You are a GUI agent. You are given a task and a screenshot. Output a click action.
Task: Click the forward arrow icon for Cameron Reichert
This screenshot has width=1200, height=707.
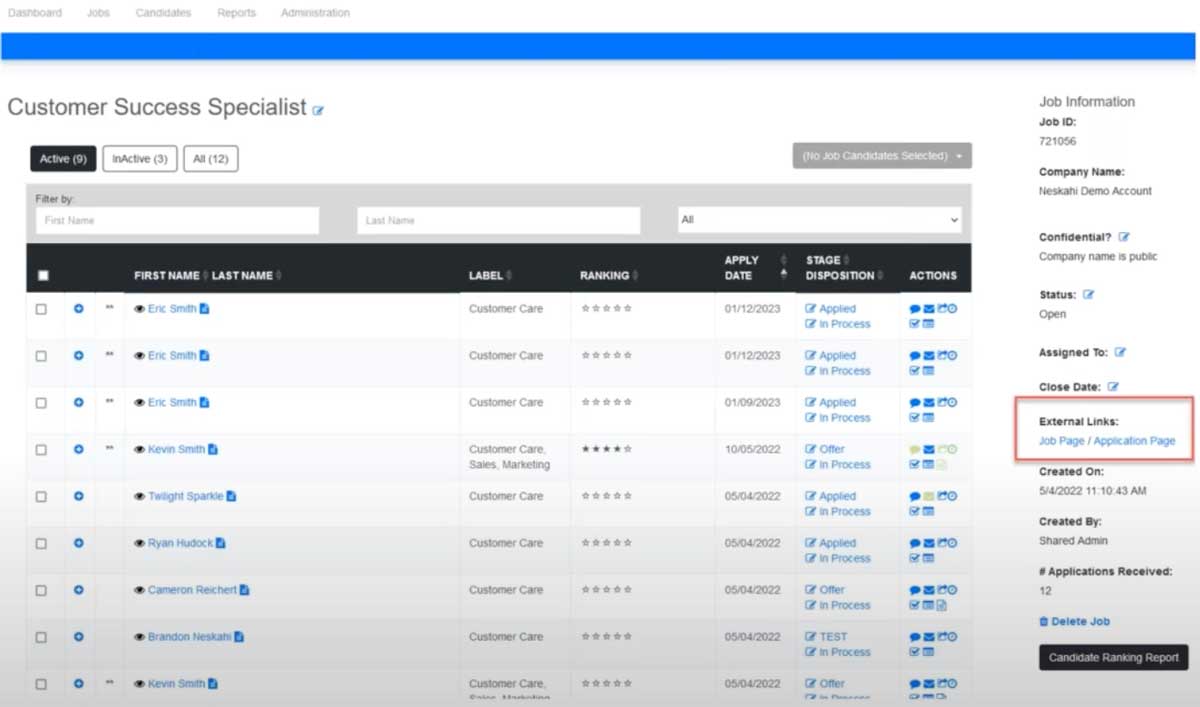click(x=942, y=589)
